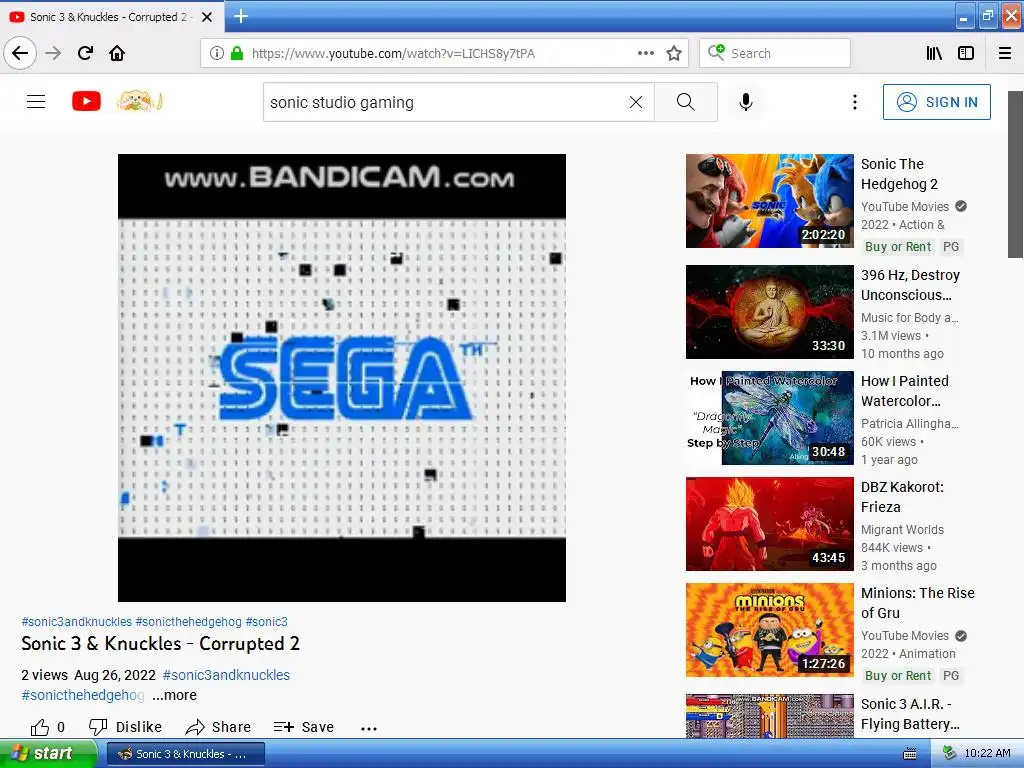Open the YouTube guide hamburger menu
This screenshot has width=1024, height=768.
(36, 101)
